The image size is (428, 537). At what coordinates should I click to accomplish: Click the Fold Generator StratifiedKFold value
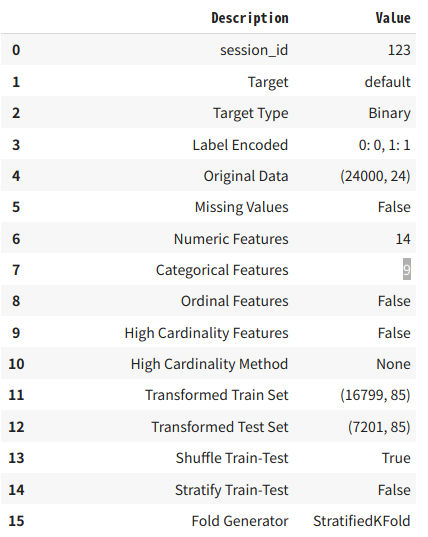pos(362,521)
